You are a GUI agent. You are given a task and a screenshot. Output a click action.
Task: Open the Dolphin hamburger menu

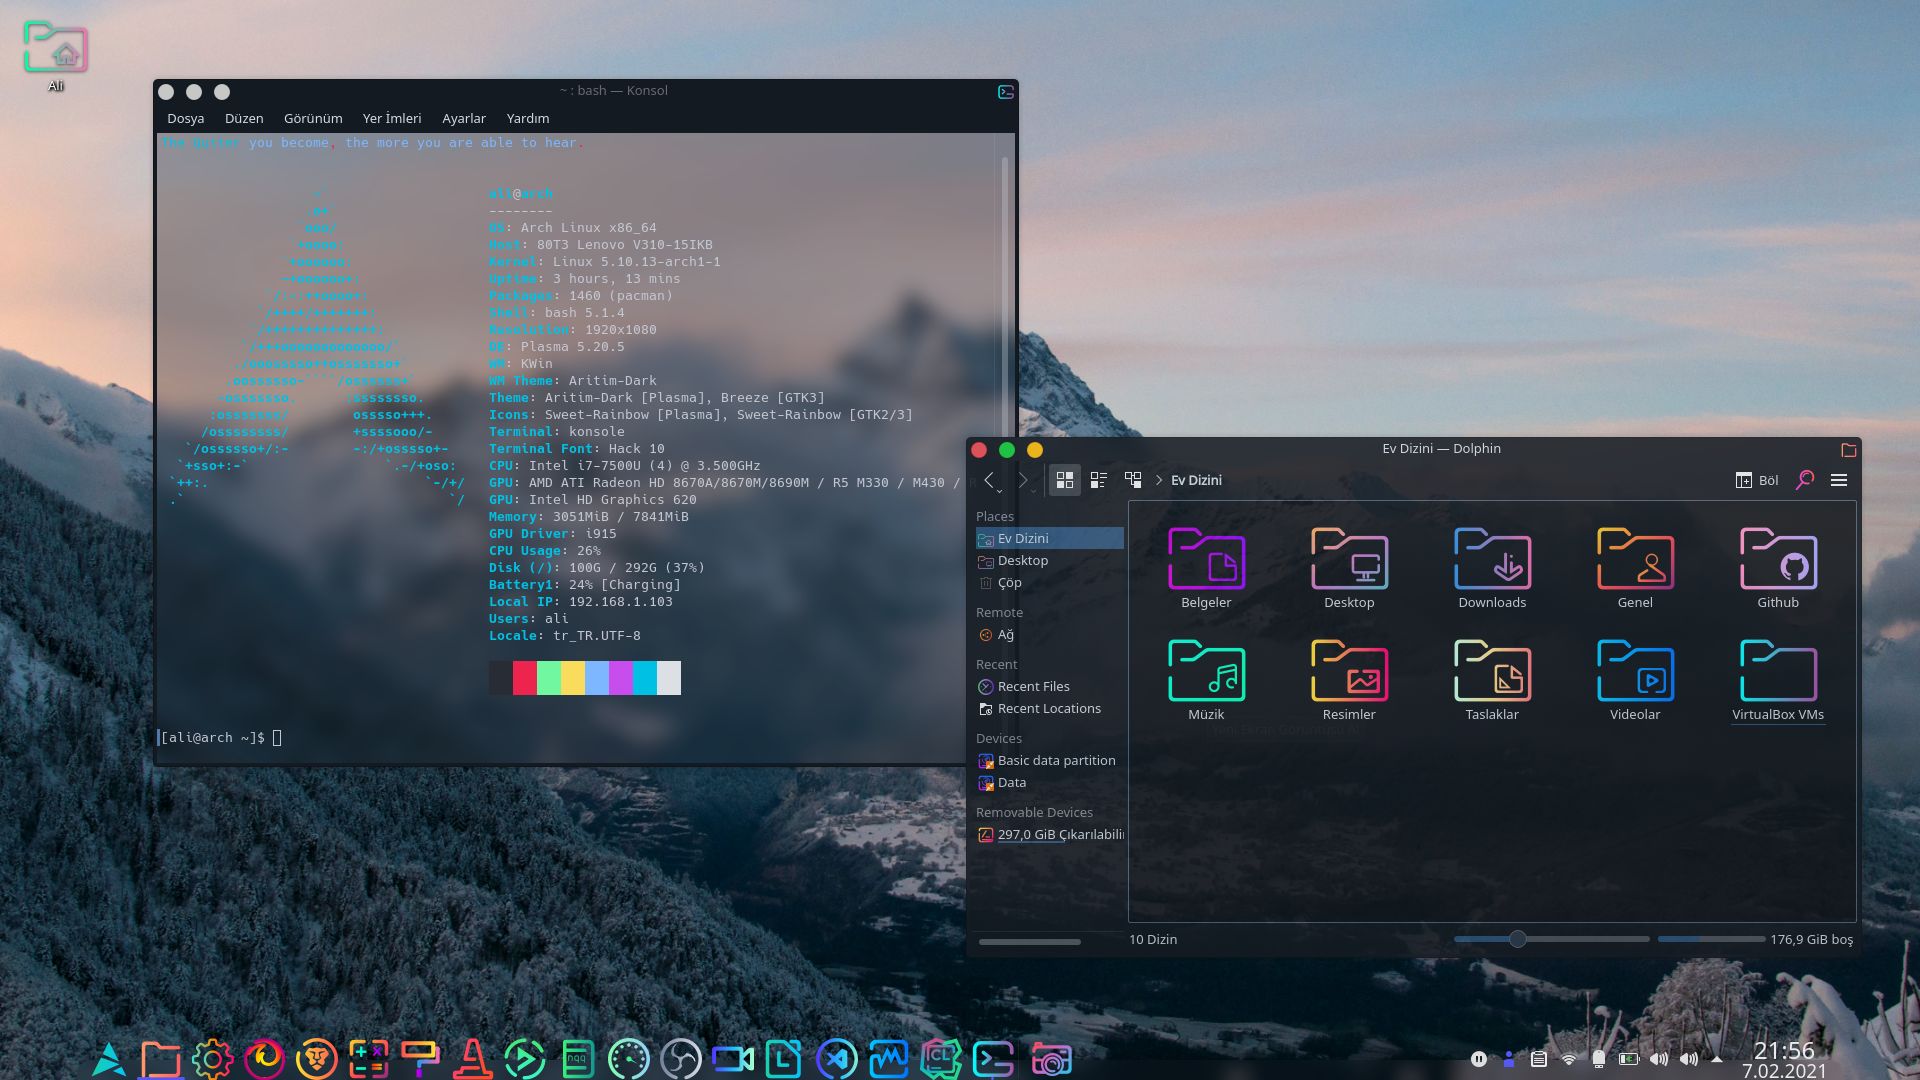click(1839, 480)
